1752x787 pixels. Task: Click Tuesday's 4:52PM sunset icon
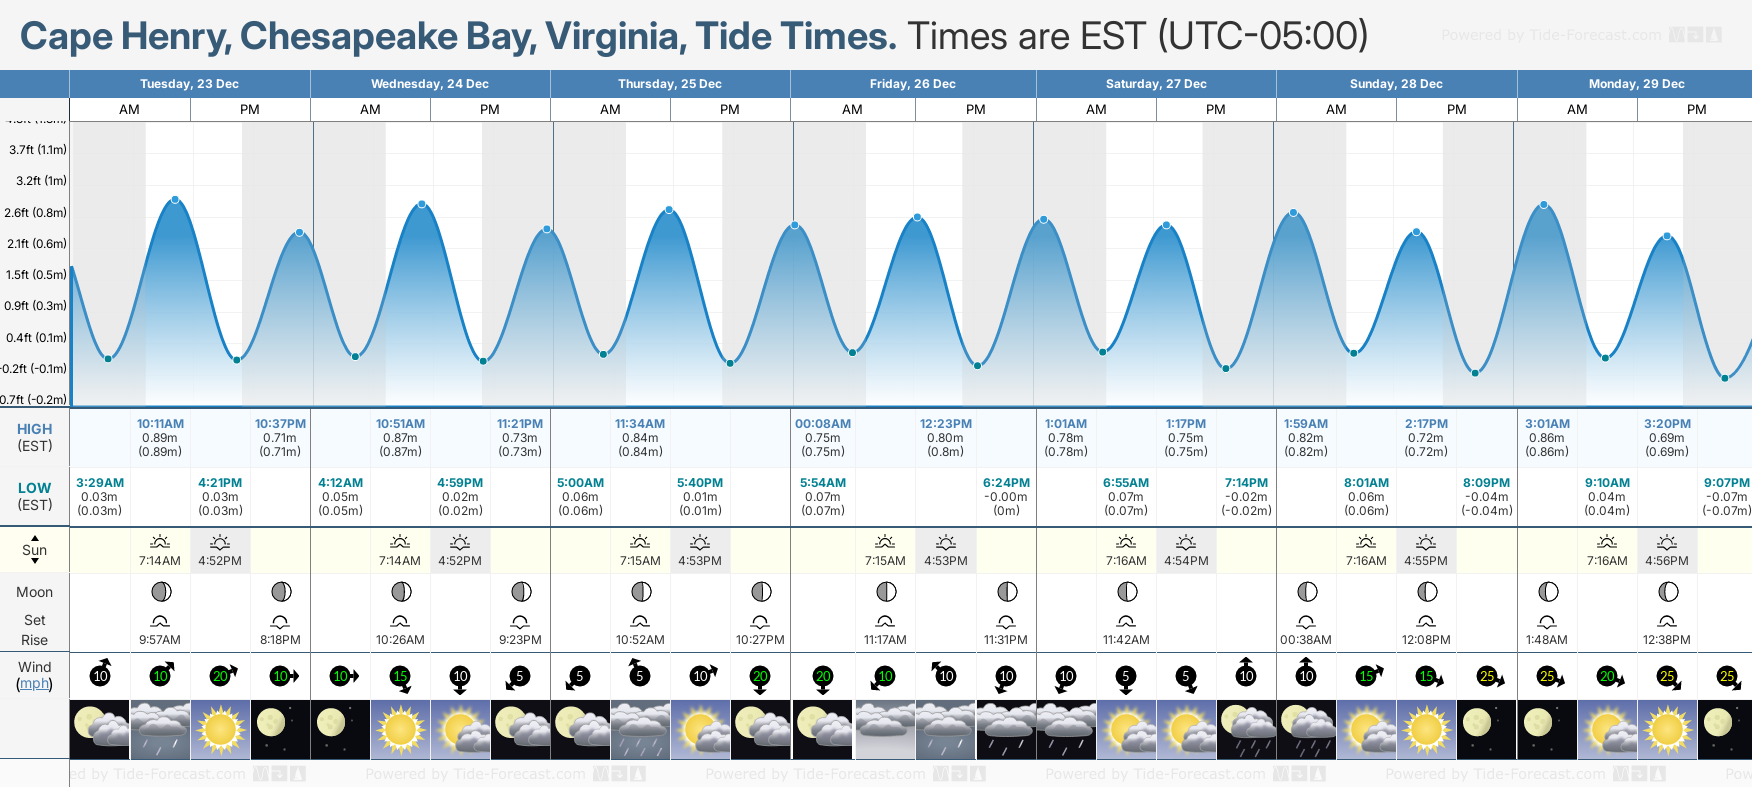(220, 542)
